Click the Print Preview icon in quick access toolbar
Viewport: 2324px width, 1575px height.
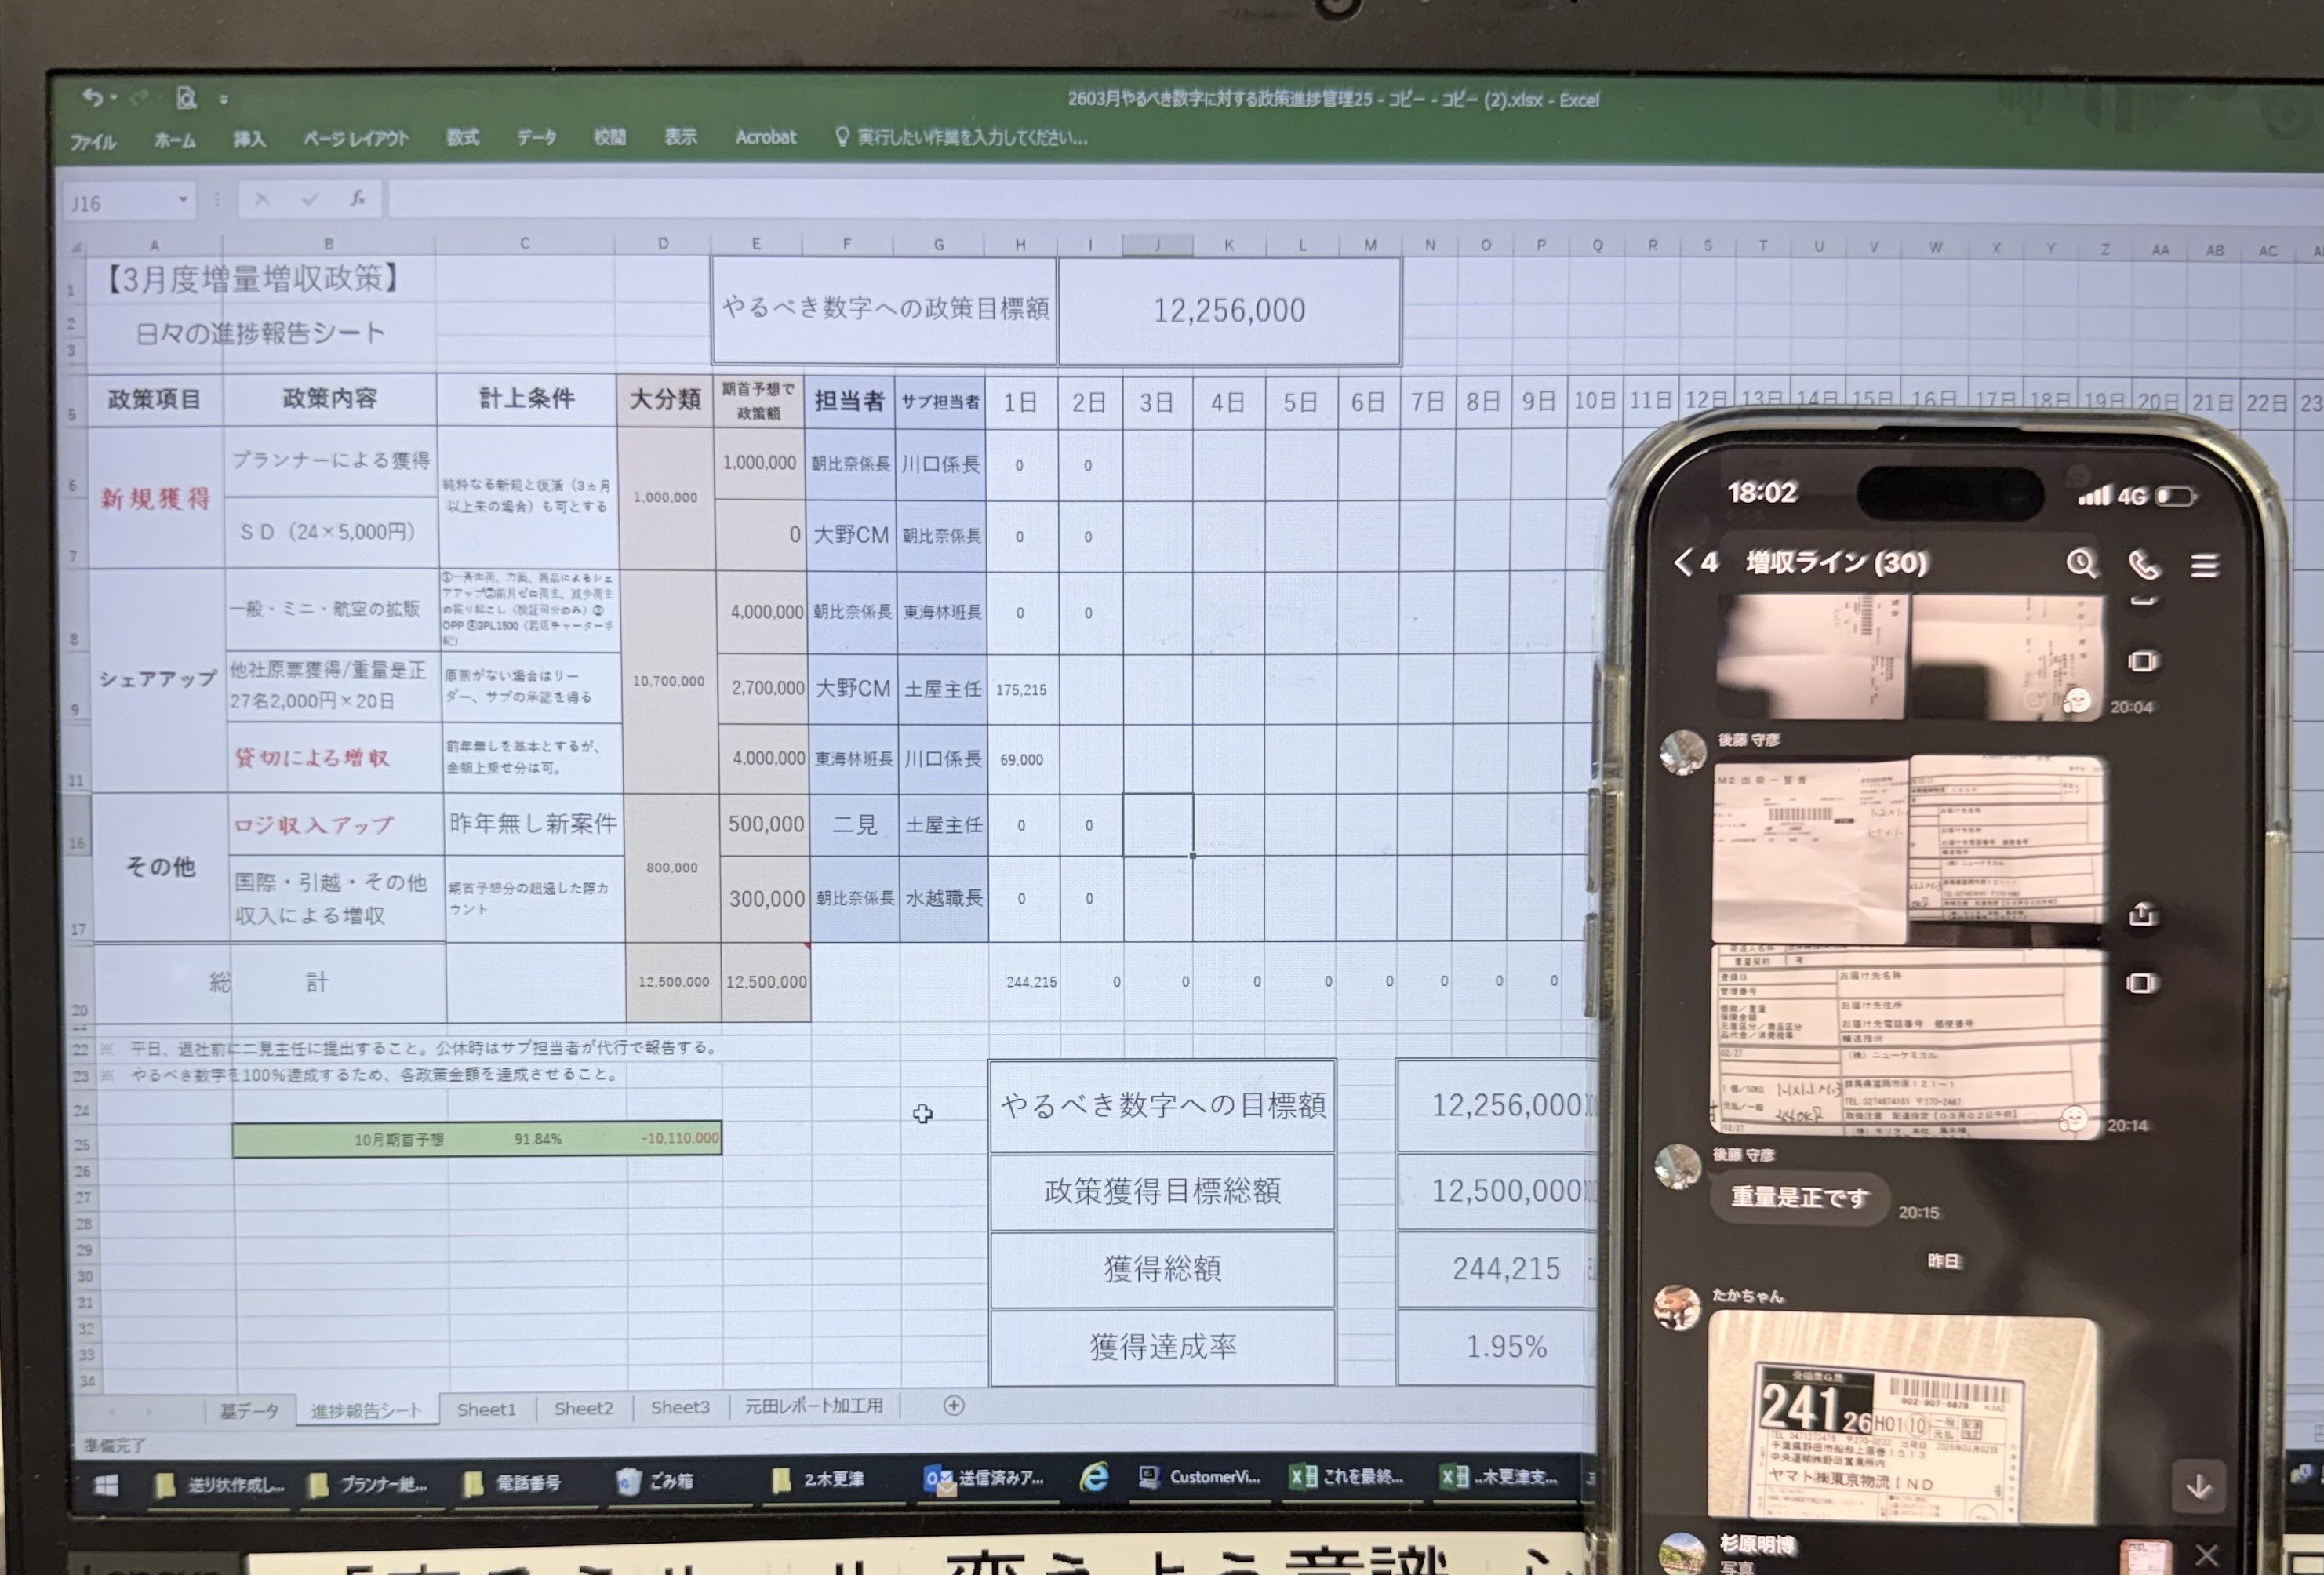(x=186, y=98)
